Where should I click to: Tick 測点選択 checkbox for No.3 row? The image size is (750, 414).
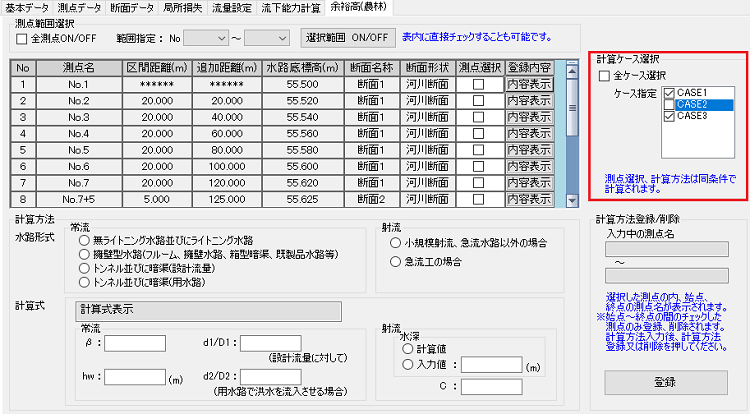[x=479, y=117]
